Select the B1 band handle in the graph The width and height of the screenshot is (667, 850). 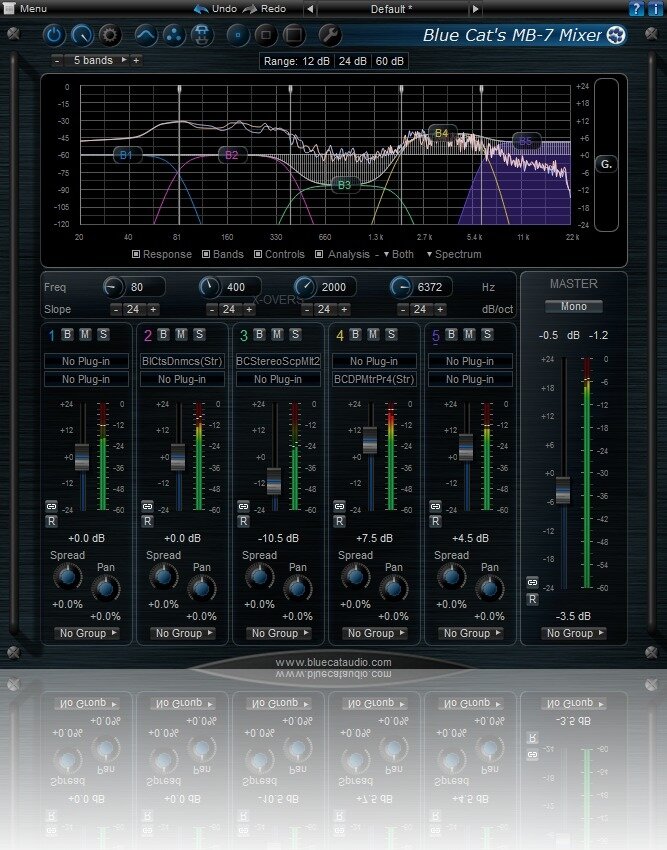127,155
